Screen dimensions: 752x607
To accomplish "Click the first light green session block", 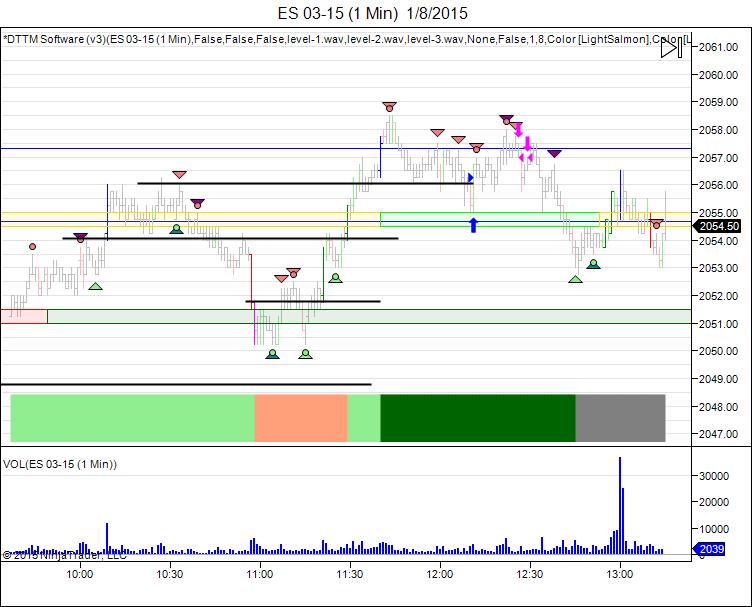I will 132,418.
